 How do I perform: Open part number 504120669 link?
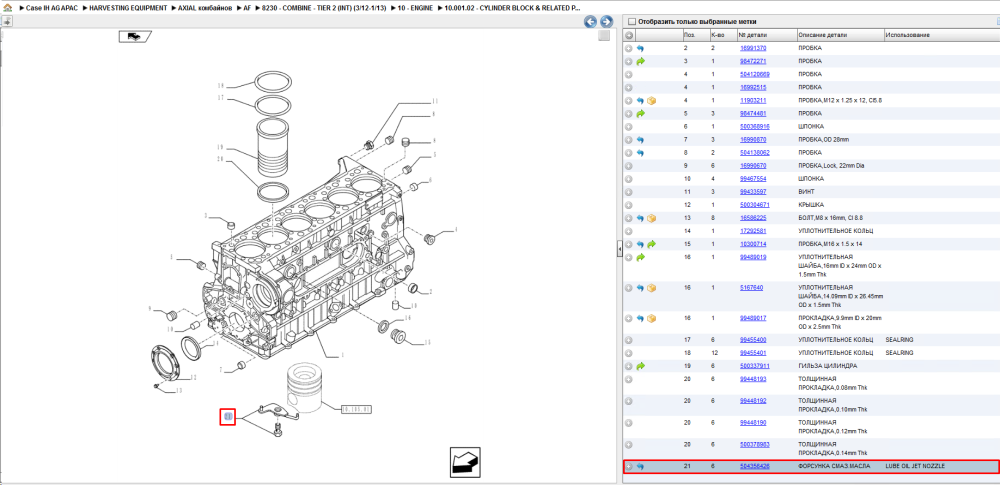[x=754, y=74]
